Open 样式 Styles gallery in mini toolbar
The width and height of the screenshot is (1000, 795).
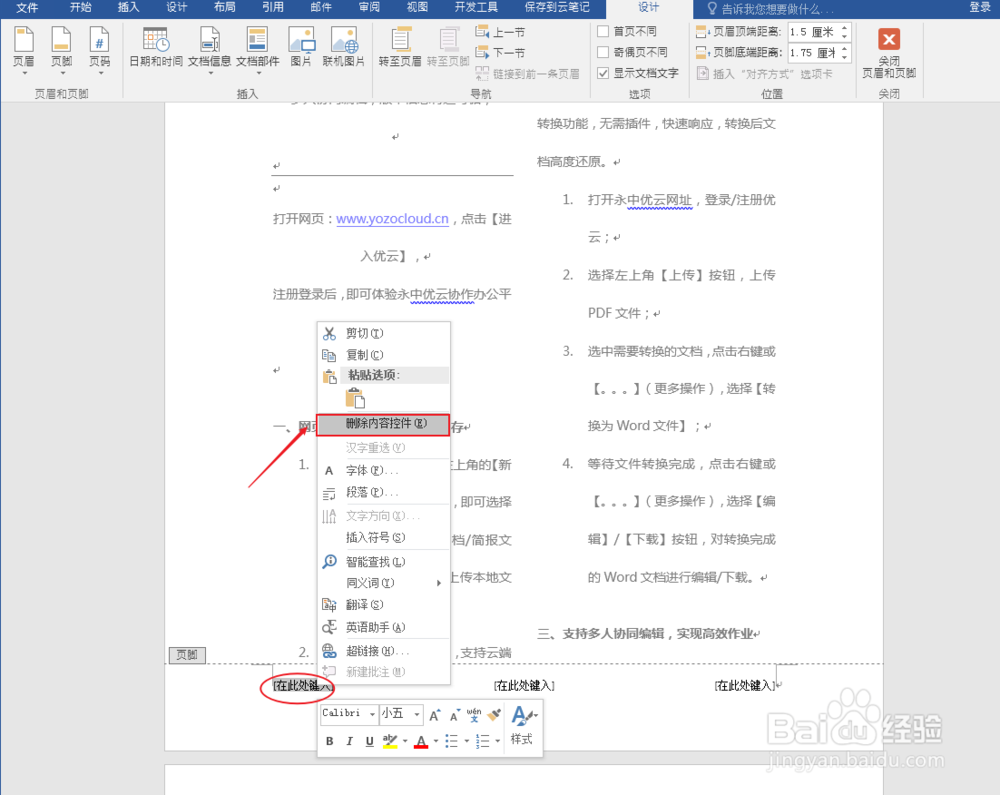tap(522, 726)
